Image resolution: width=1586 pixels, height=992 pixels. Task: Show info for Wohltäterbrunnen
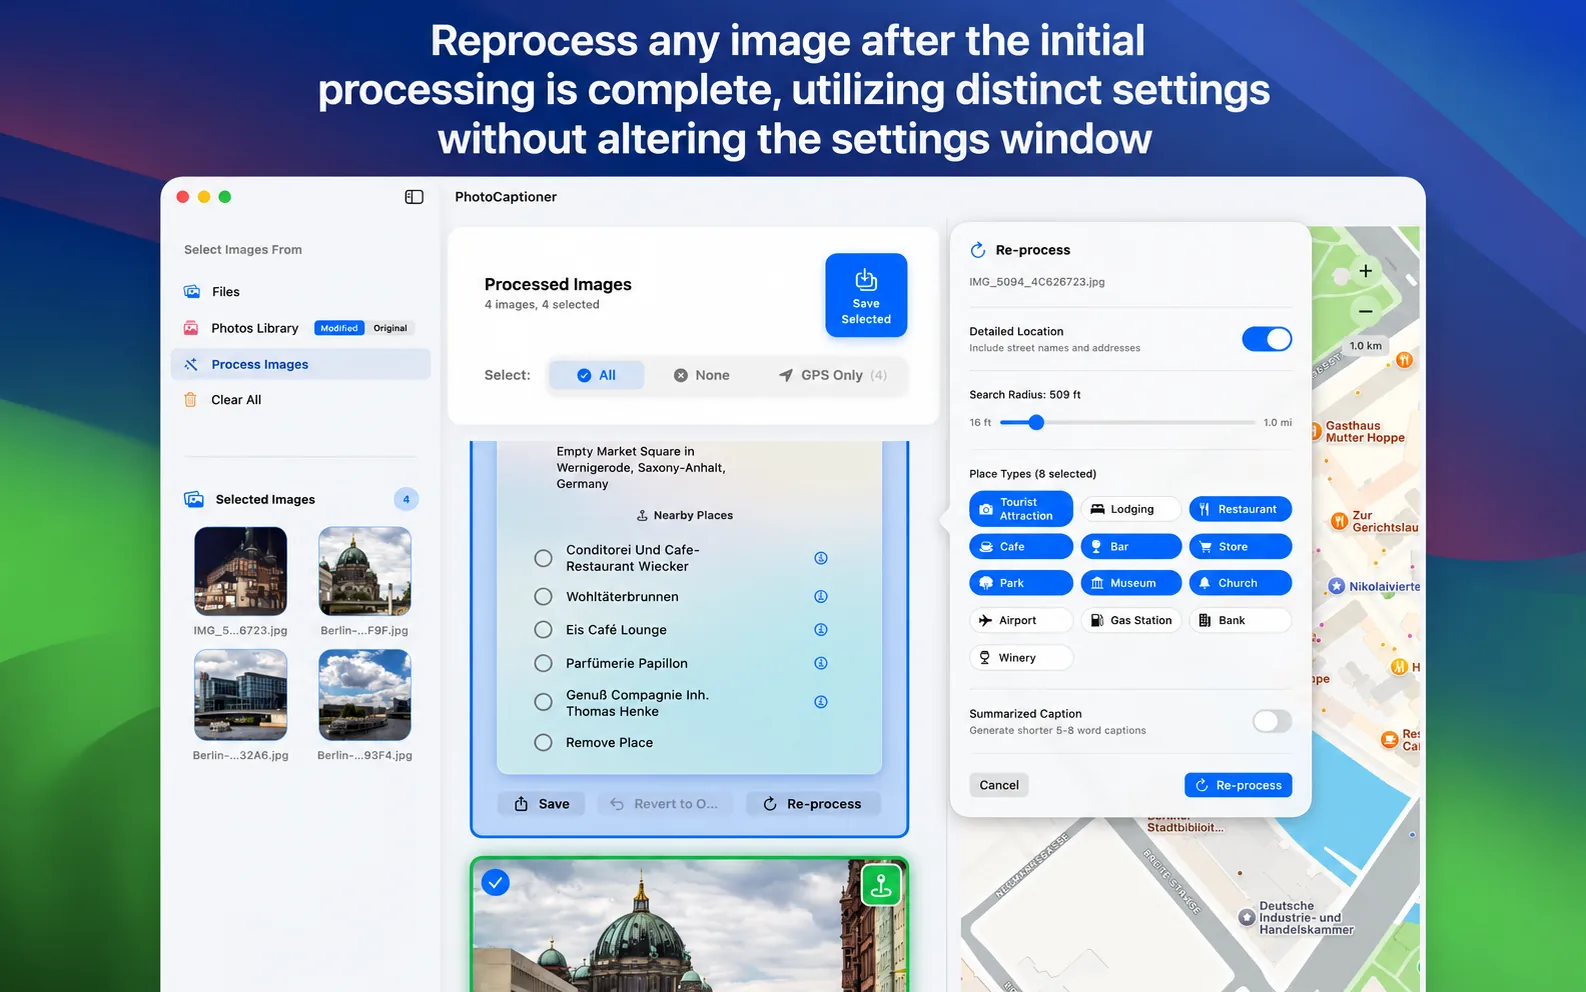tap(821, 597)
